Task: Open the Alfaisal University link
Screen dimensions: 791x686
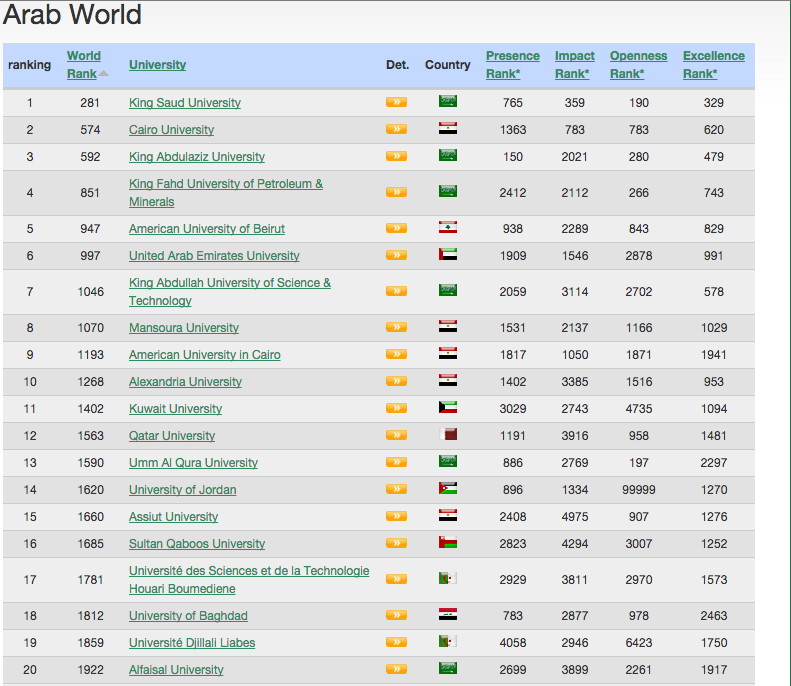Action: pos(176,670)
